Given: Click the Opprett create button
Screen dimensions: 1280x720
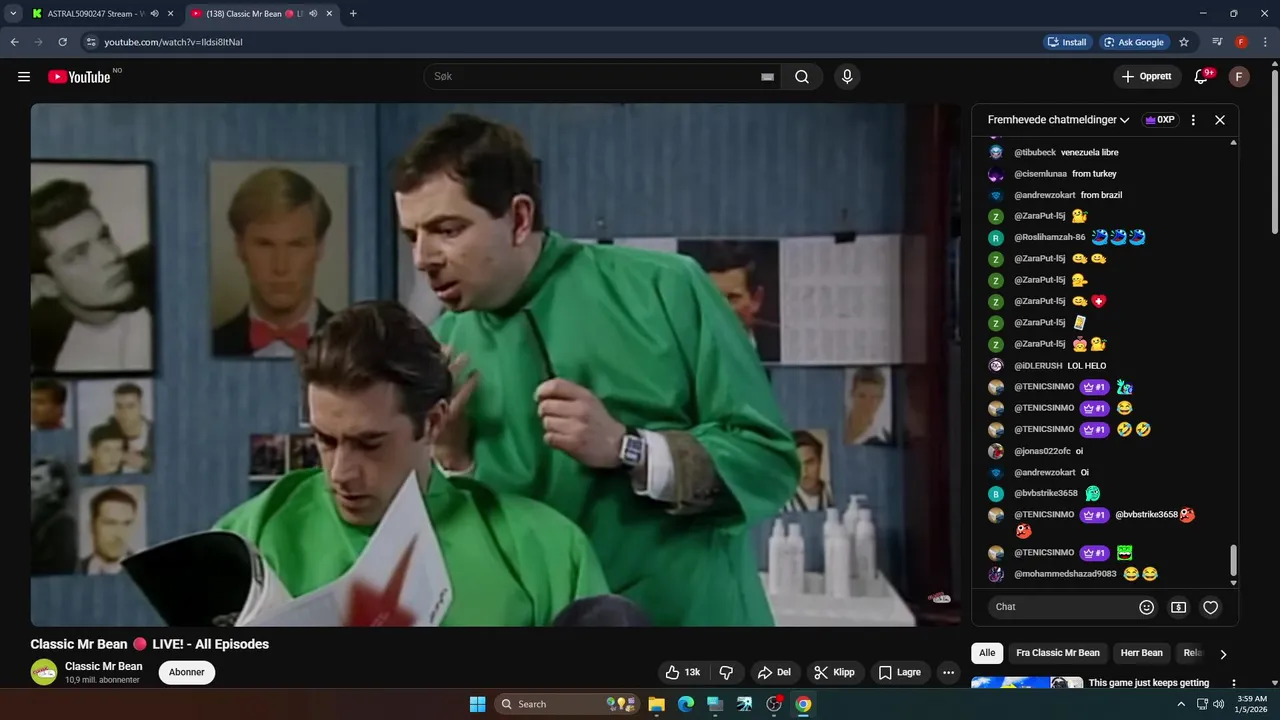Looking at the screenshot, I should (x=1147, y=77).
